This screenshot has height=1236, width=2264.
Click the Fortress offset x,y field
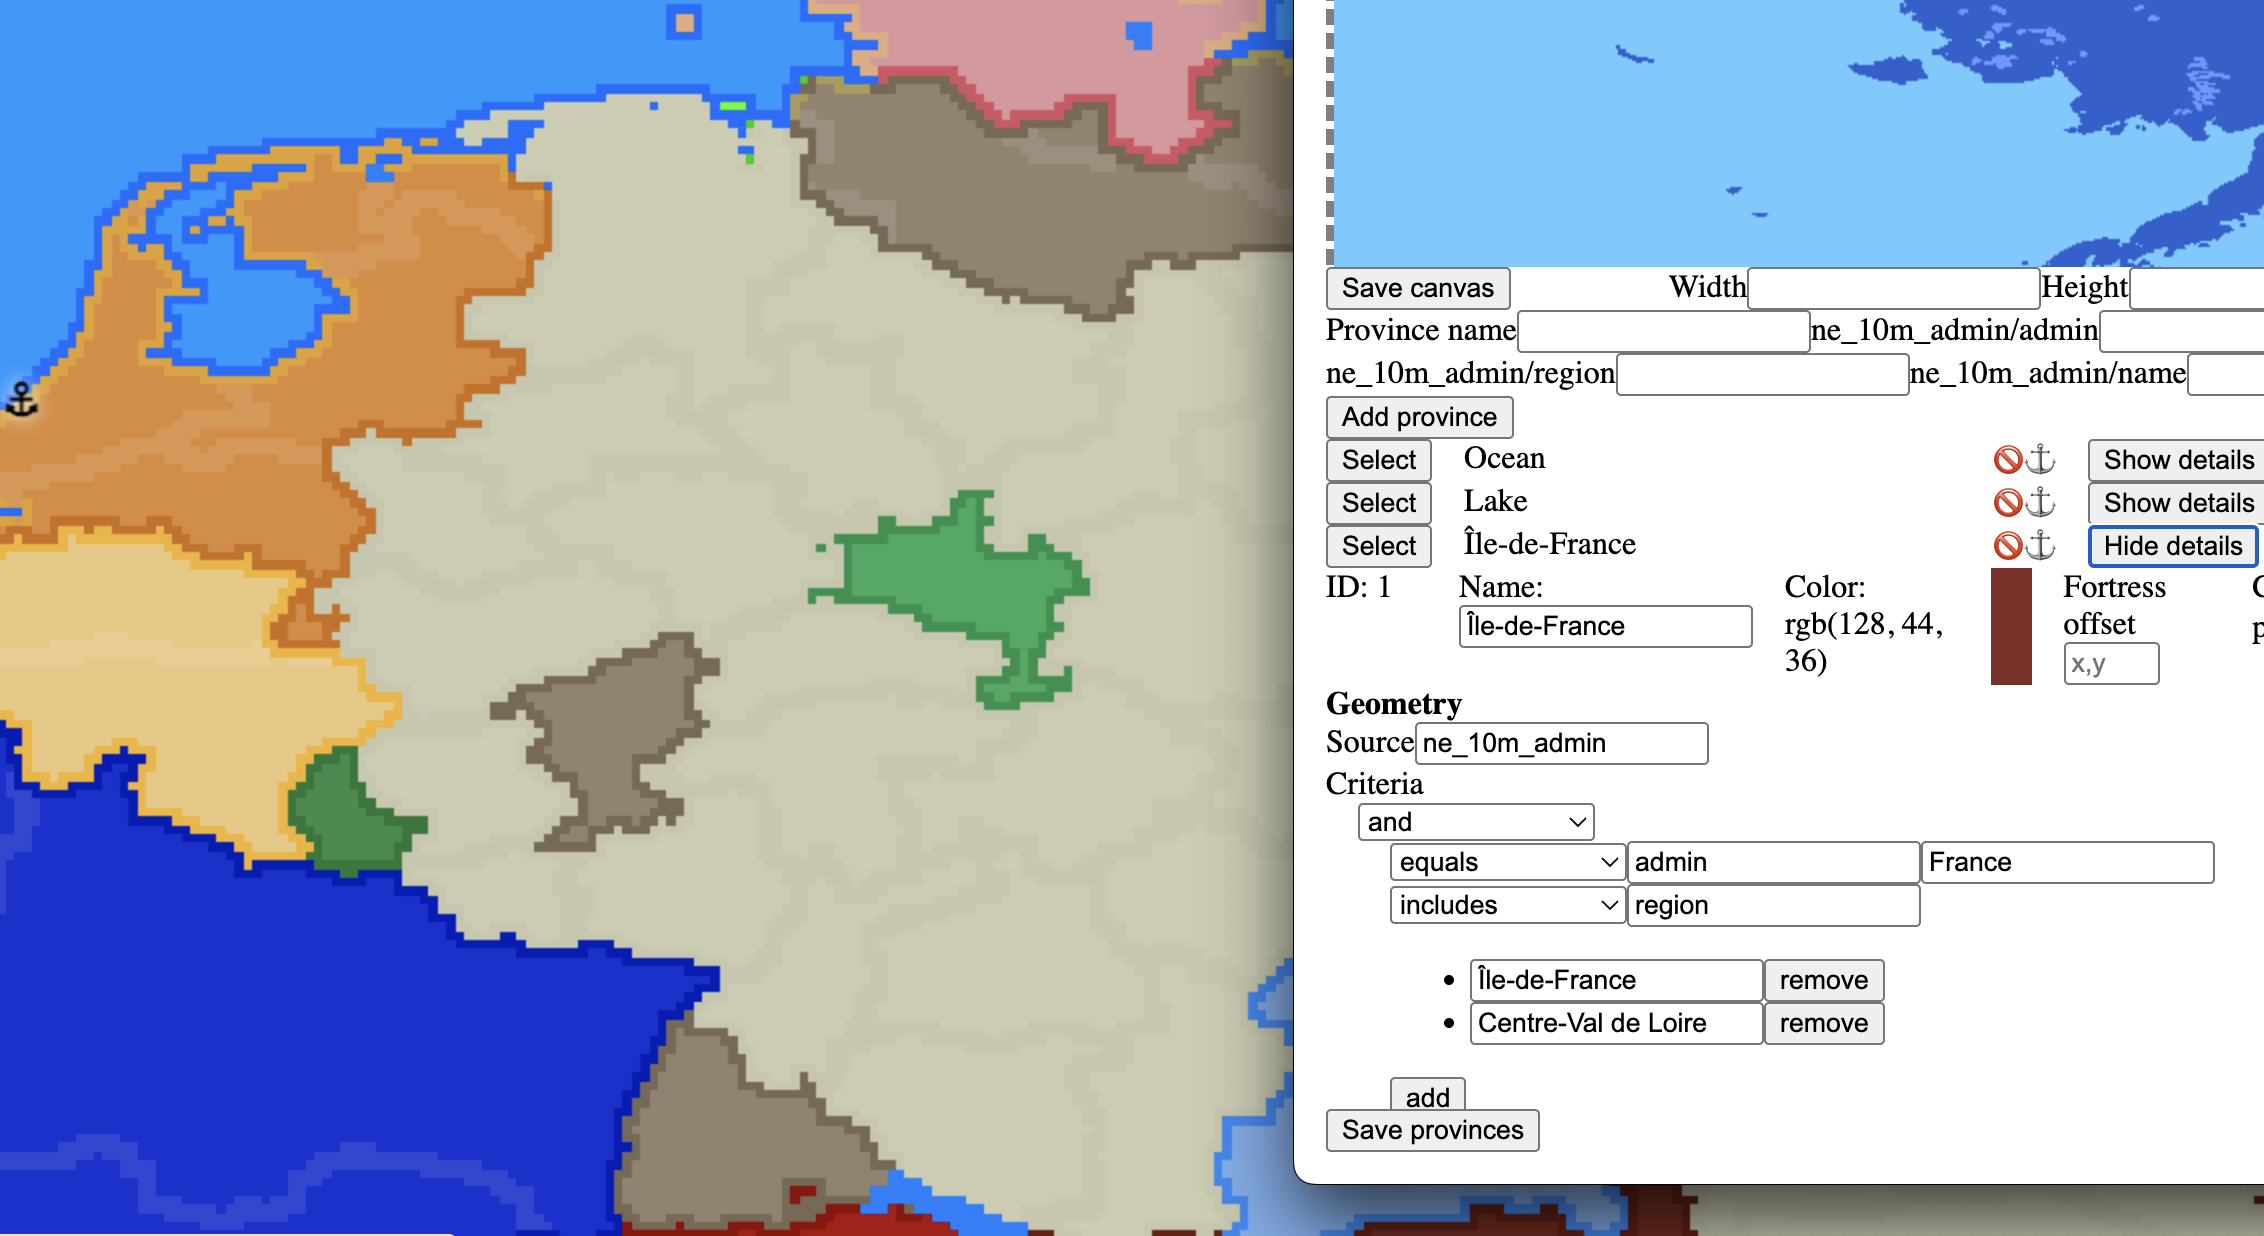tap(2111, 664)
